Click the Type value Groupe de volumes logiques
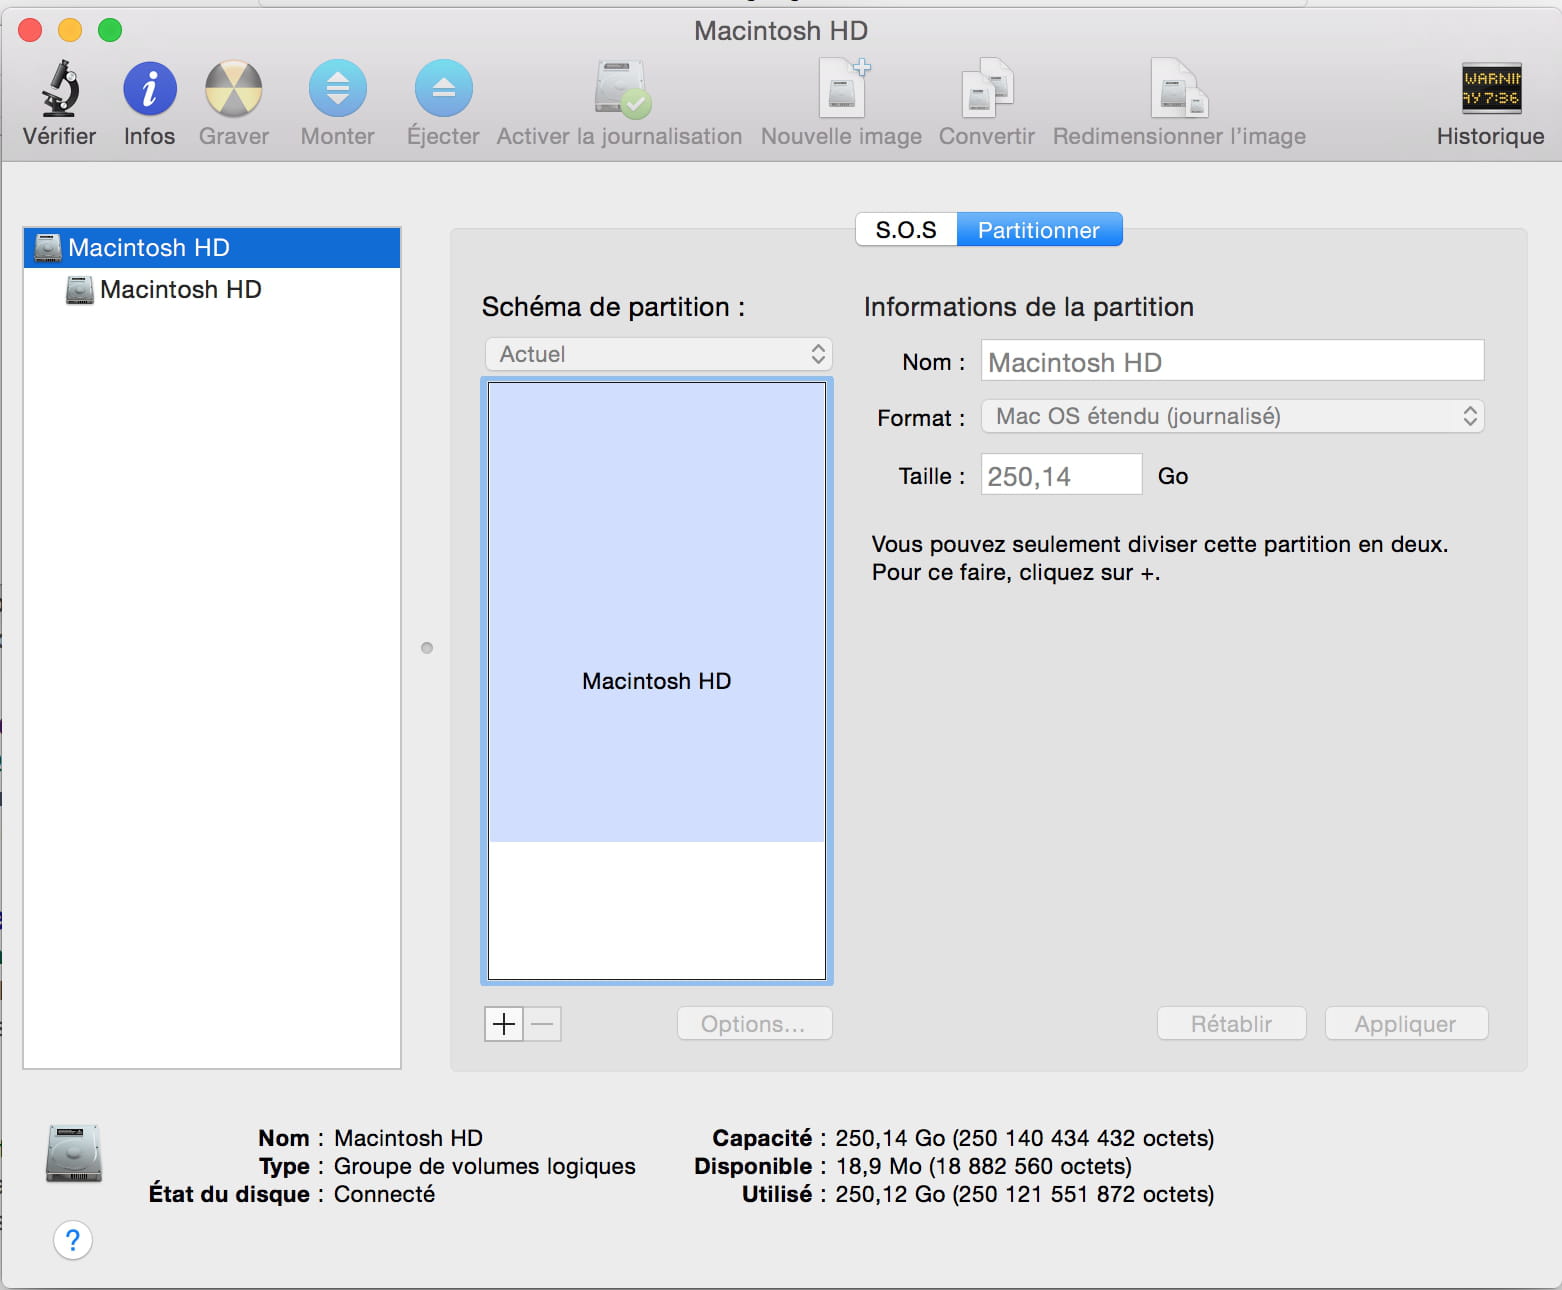1562x1290 pixels. [x=484, y=1166]
